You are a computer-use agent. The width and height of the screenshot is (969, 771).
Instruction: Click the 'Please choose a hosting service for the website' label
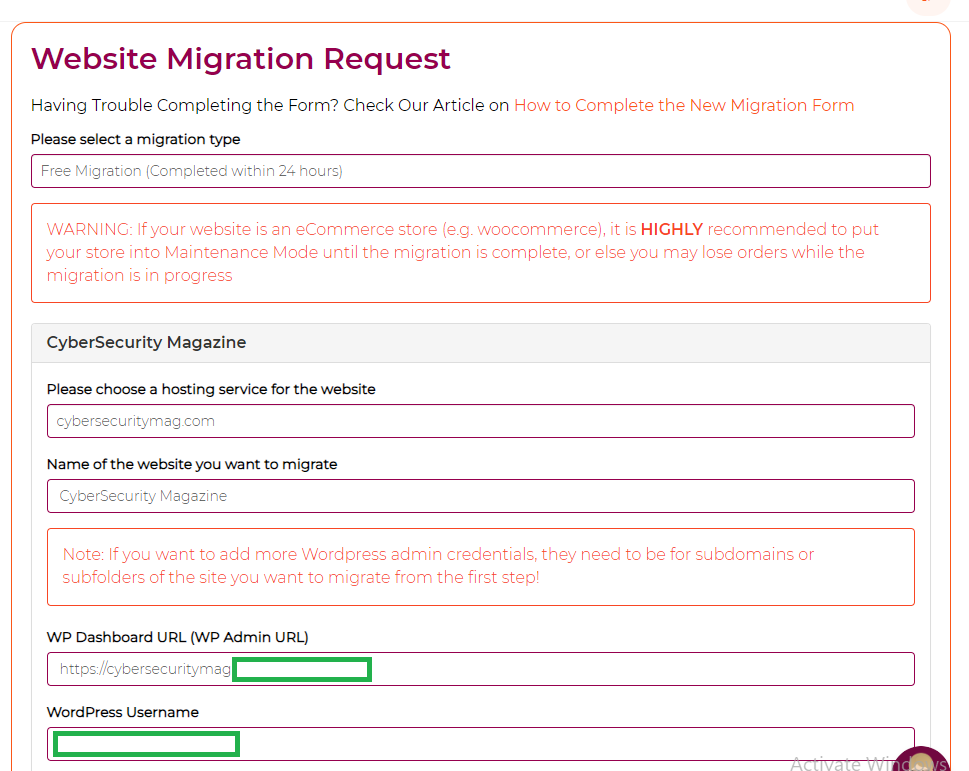(211, 389)
